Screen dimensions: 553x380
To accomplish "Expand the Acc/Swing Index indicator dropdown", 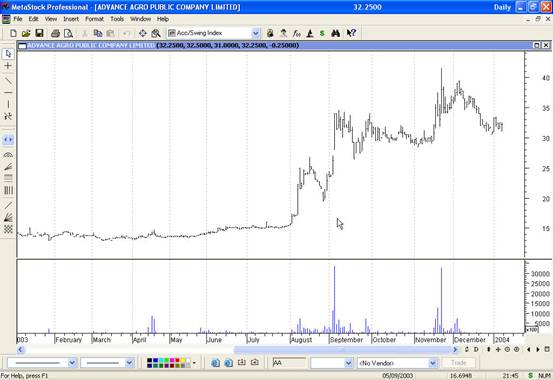I will [x=255, y=33].
